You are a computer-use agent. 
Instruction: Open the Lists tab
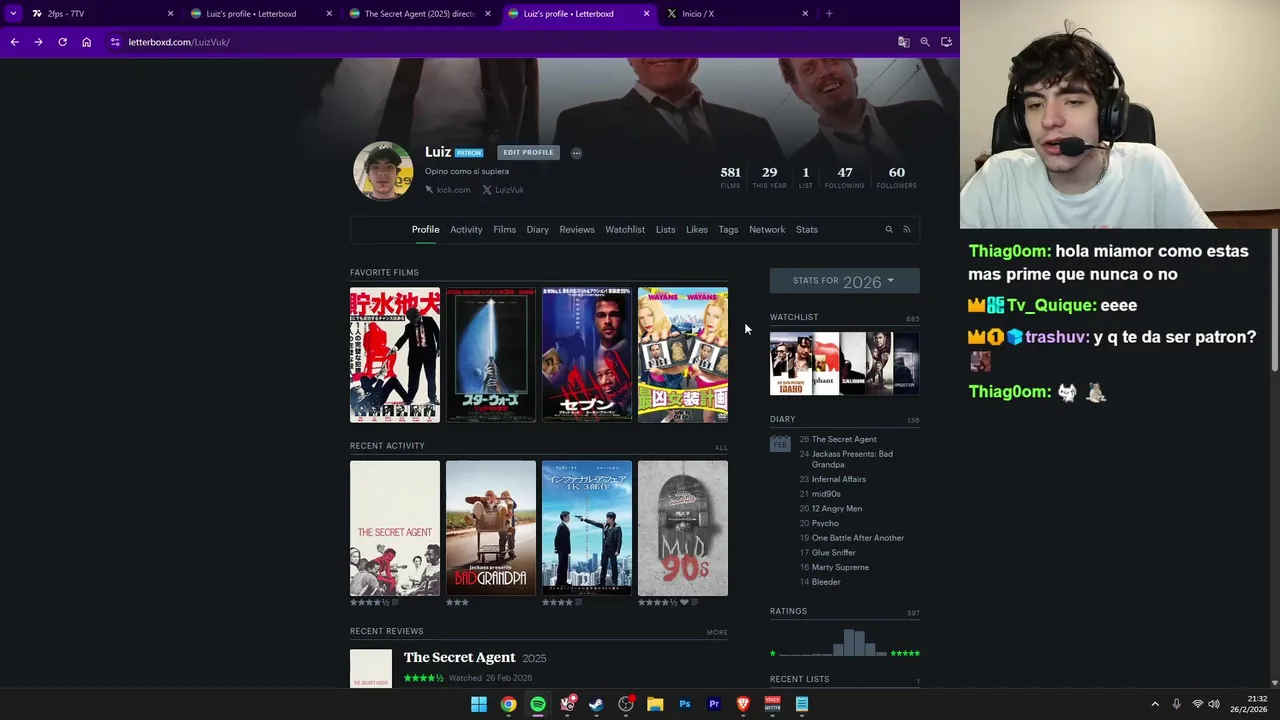coord(665,230)
